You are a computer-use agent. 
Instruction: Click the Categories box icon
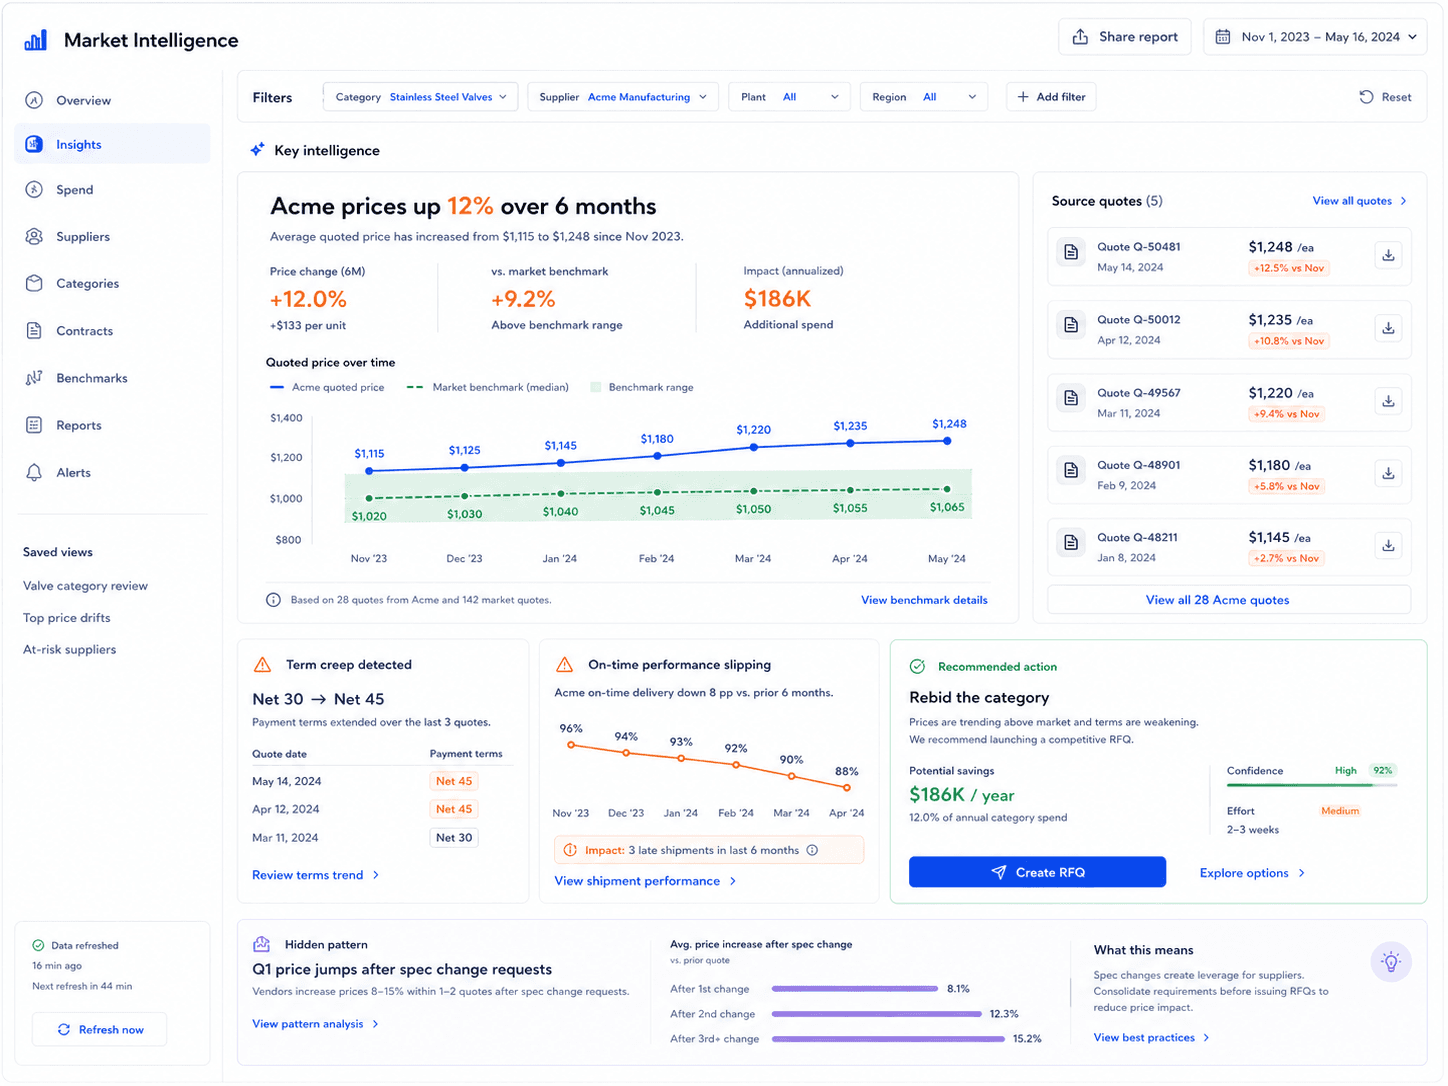(x=34, y=283)
